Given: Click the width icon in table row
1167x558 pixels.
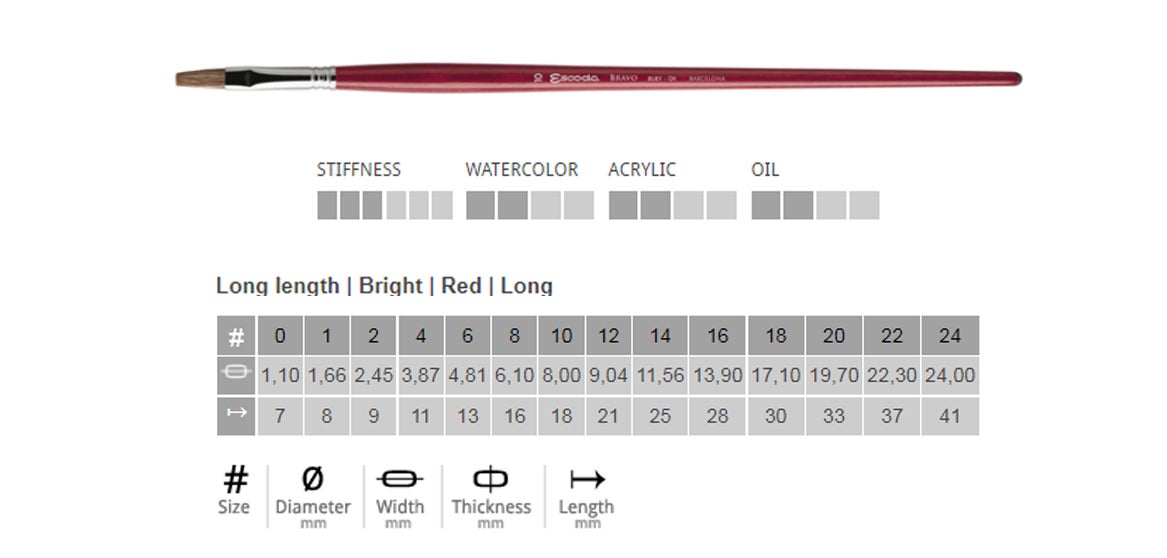Looking at the screenshot, I should [236, 375].
